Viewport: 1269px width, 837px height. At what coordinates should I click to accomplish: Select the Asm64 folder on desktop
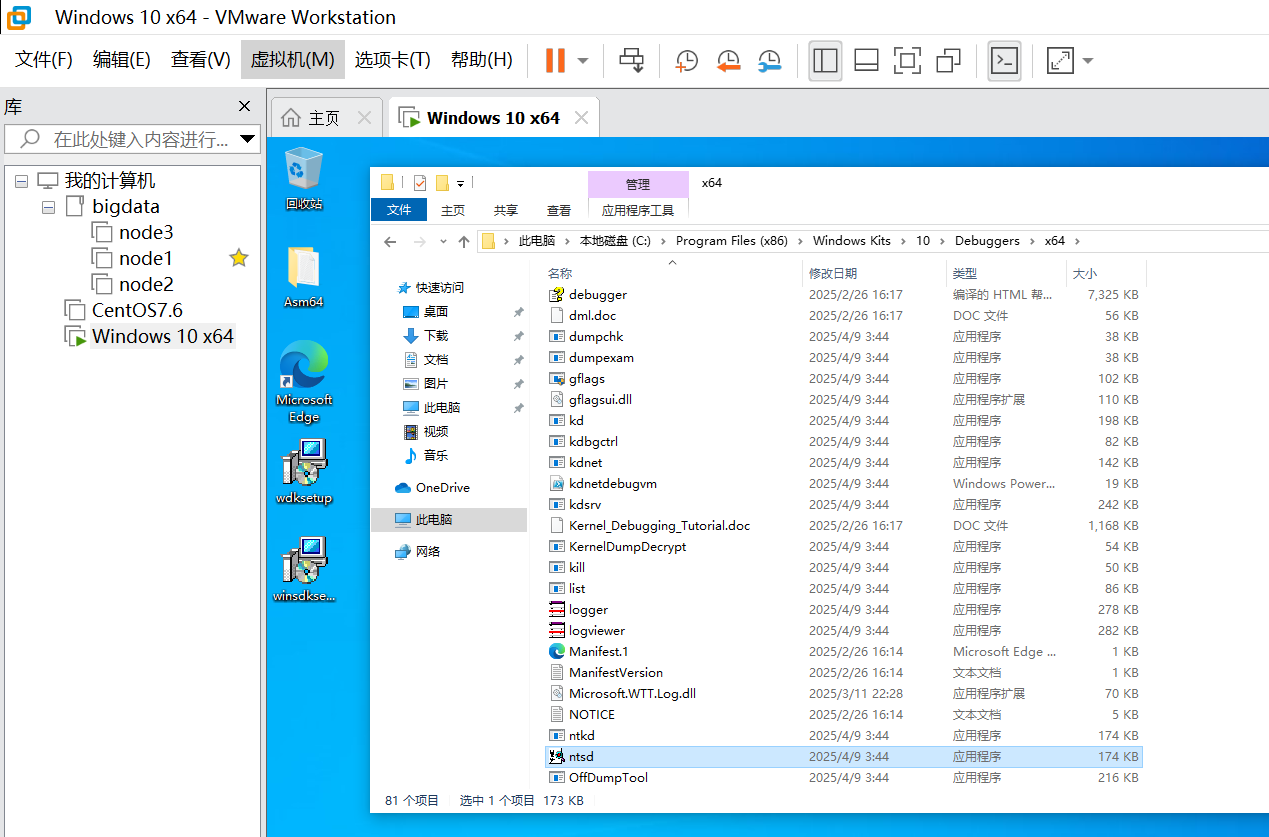point(304,277)
